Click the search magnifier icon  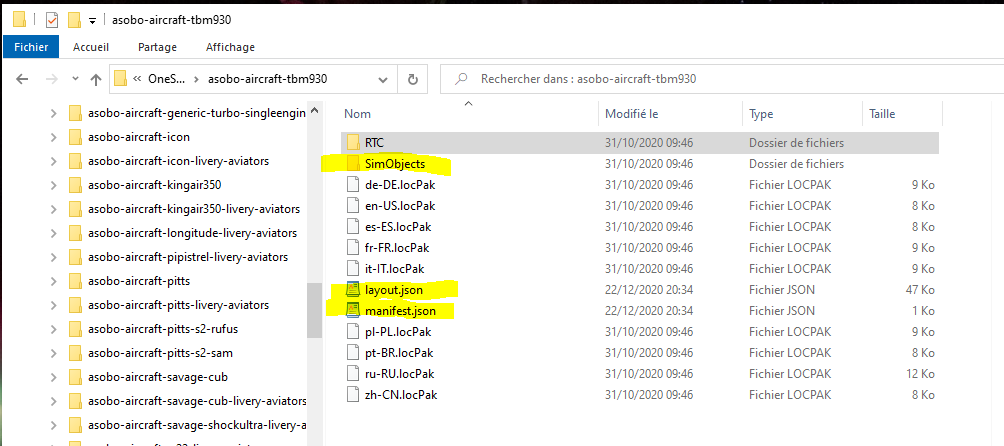click(x=460, y=79)
